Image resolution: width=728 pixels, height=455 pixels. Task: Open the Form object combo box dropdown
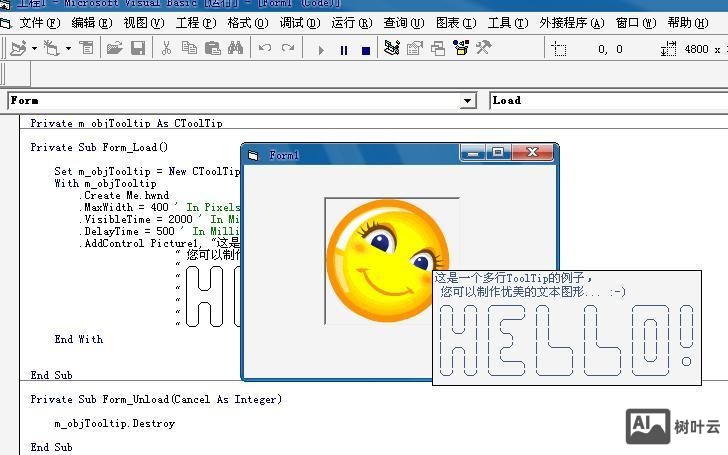pyautogui.click(x=468, y=101)
